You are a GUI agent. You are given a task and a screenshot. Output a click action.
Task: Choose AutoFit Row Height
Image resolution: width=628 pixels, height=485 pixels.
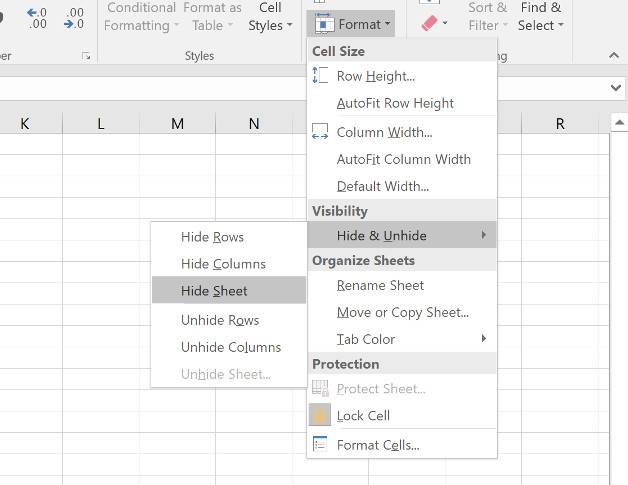pyautogui.click(x=402, y=103)
